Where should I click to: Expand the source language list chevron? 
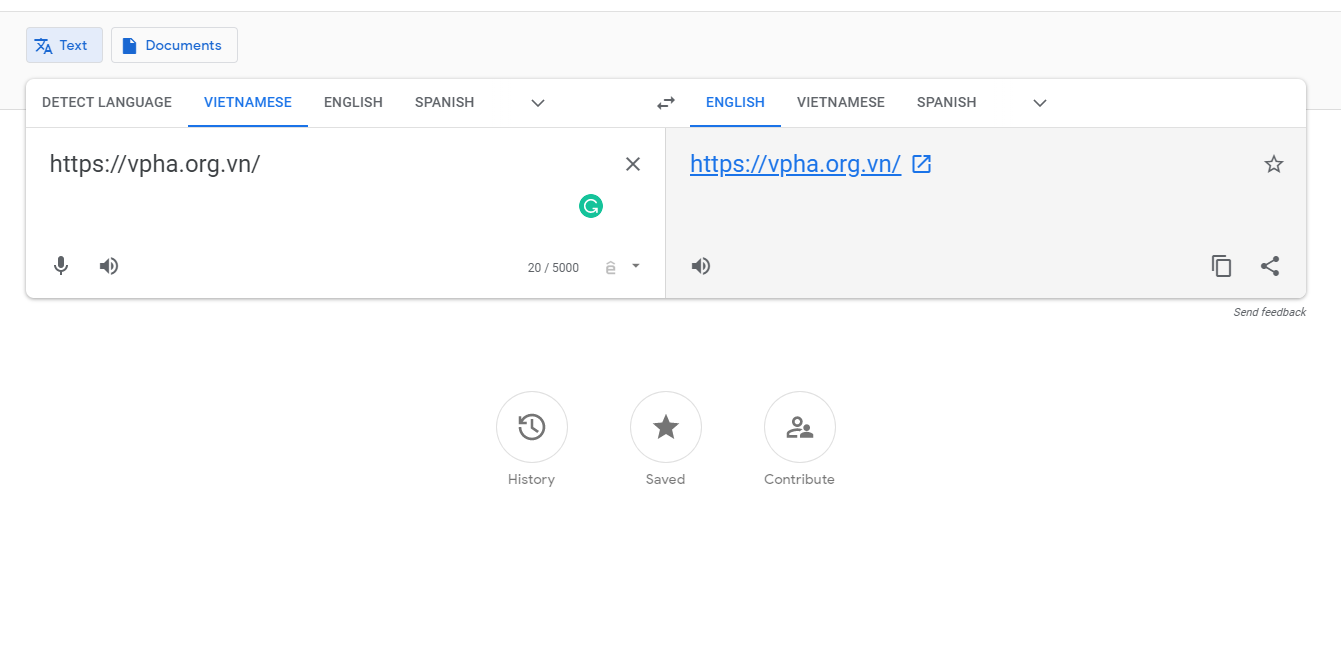click(538, 103)
